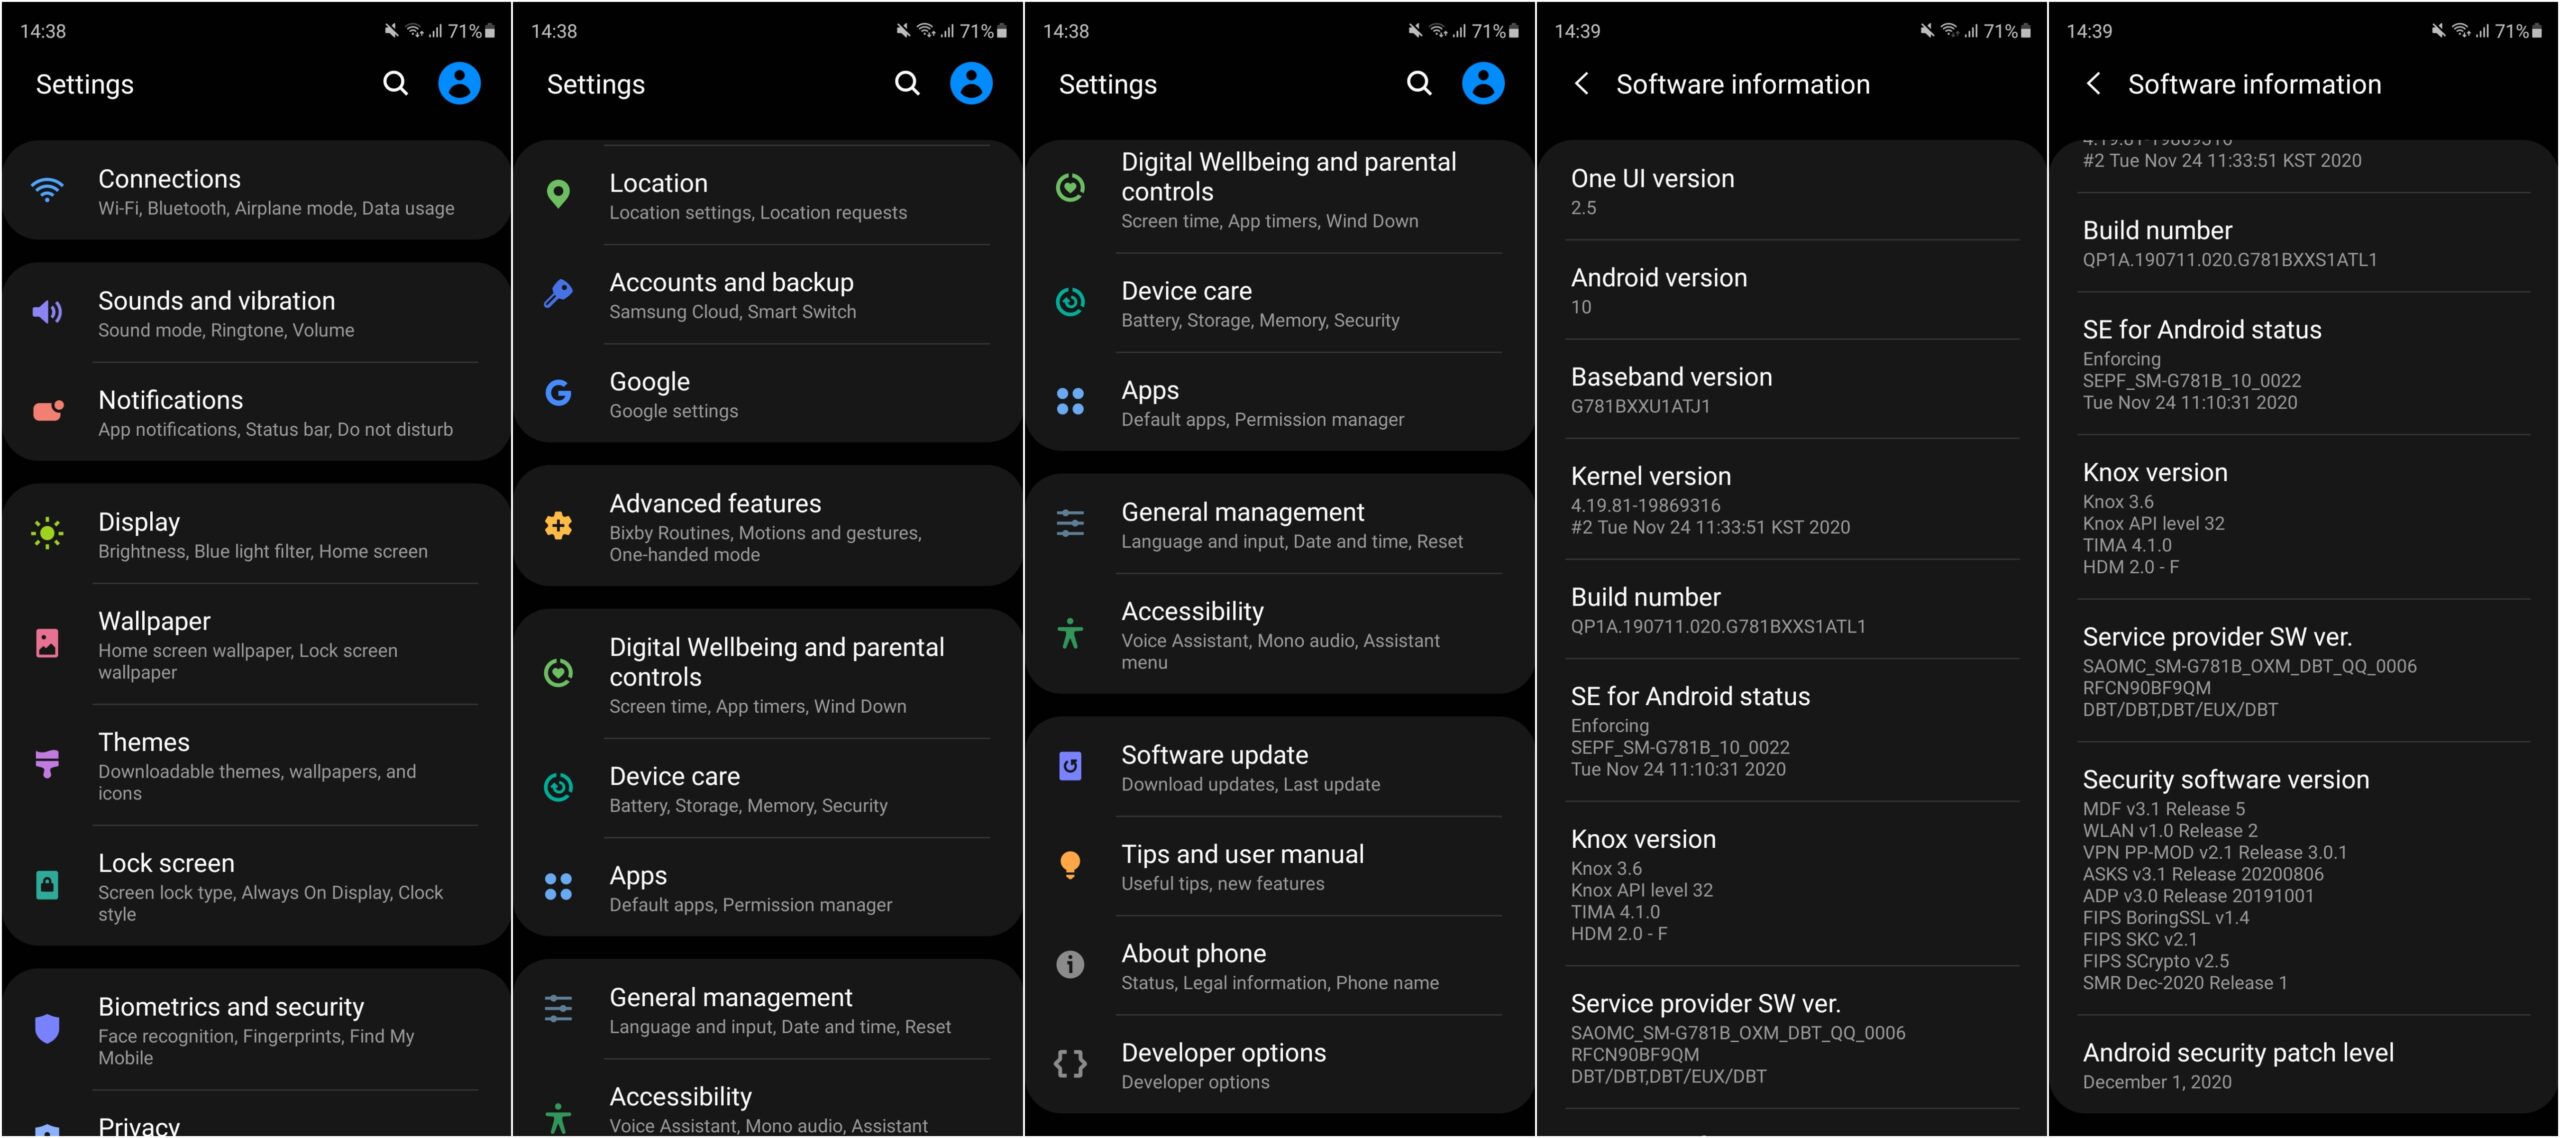2560x1138 pixels.
Task: Tap "Knox version" in the fourth screenshot
Action: pyautogui.click(x=1792, y=884)
